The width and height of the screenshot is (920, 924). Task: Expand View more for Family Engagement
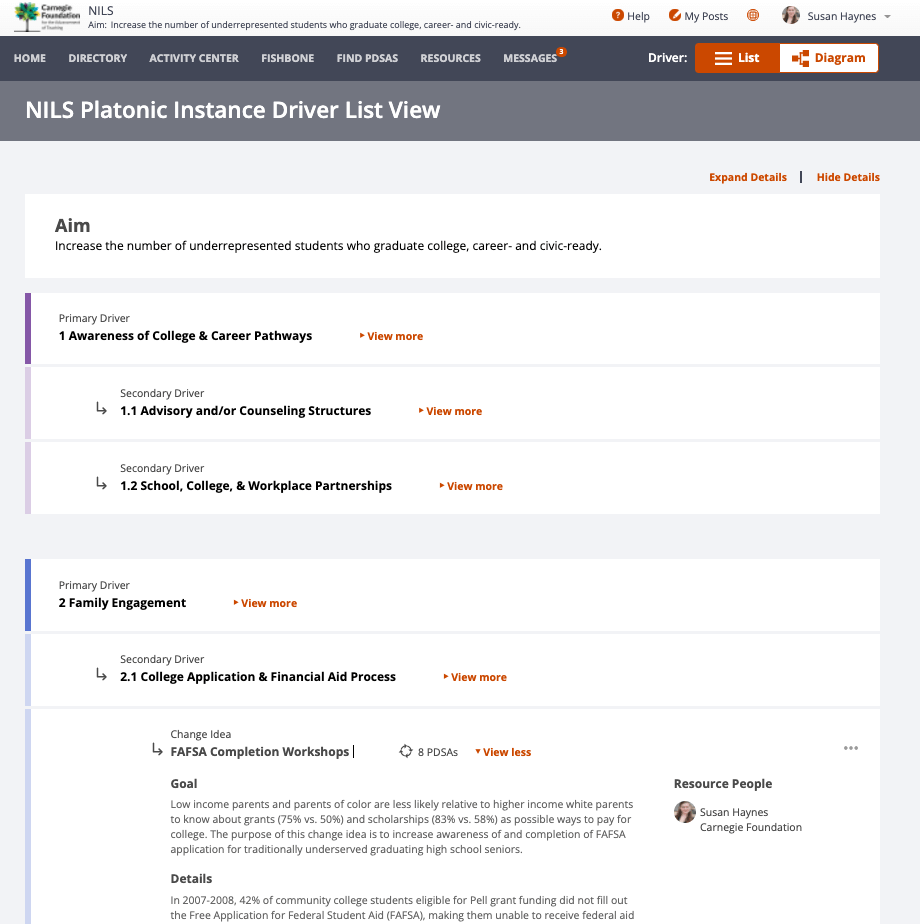click(x=265, y=603)
